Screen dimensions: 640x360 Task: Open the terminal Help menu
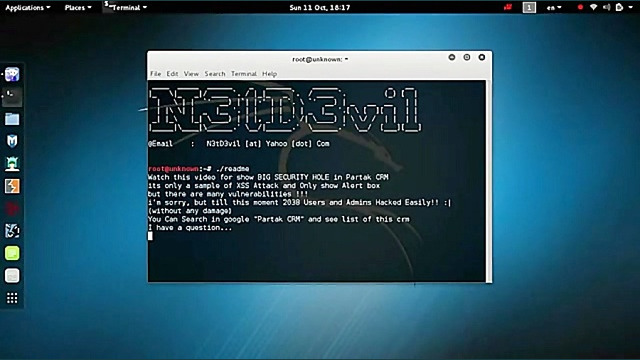pyautogui.click(x=269, y=73)
